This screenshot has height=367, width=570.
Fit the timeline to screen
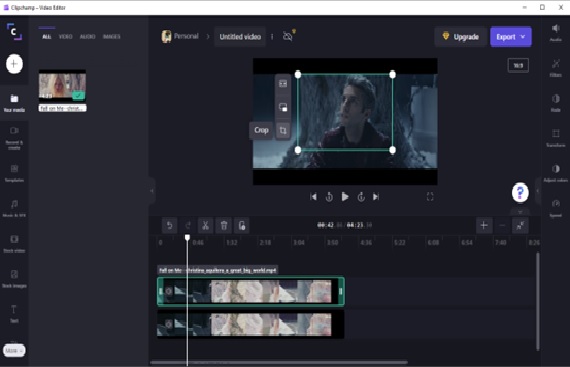point(520,226)
